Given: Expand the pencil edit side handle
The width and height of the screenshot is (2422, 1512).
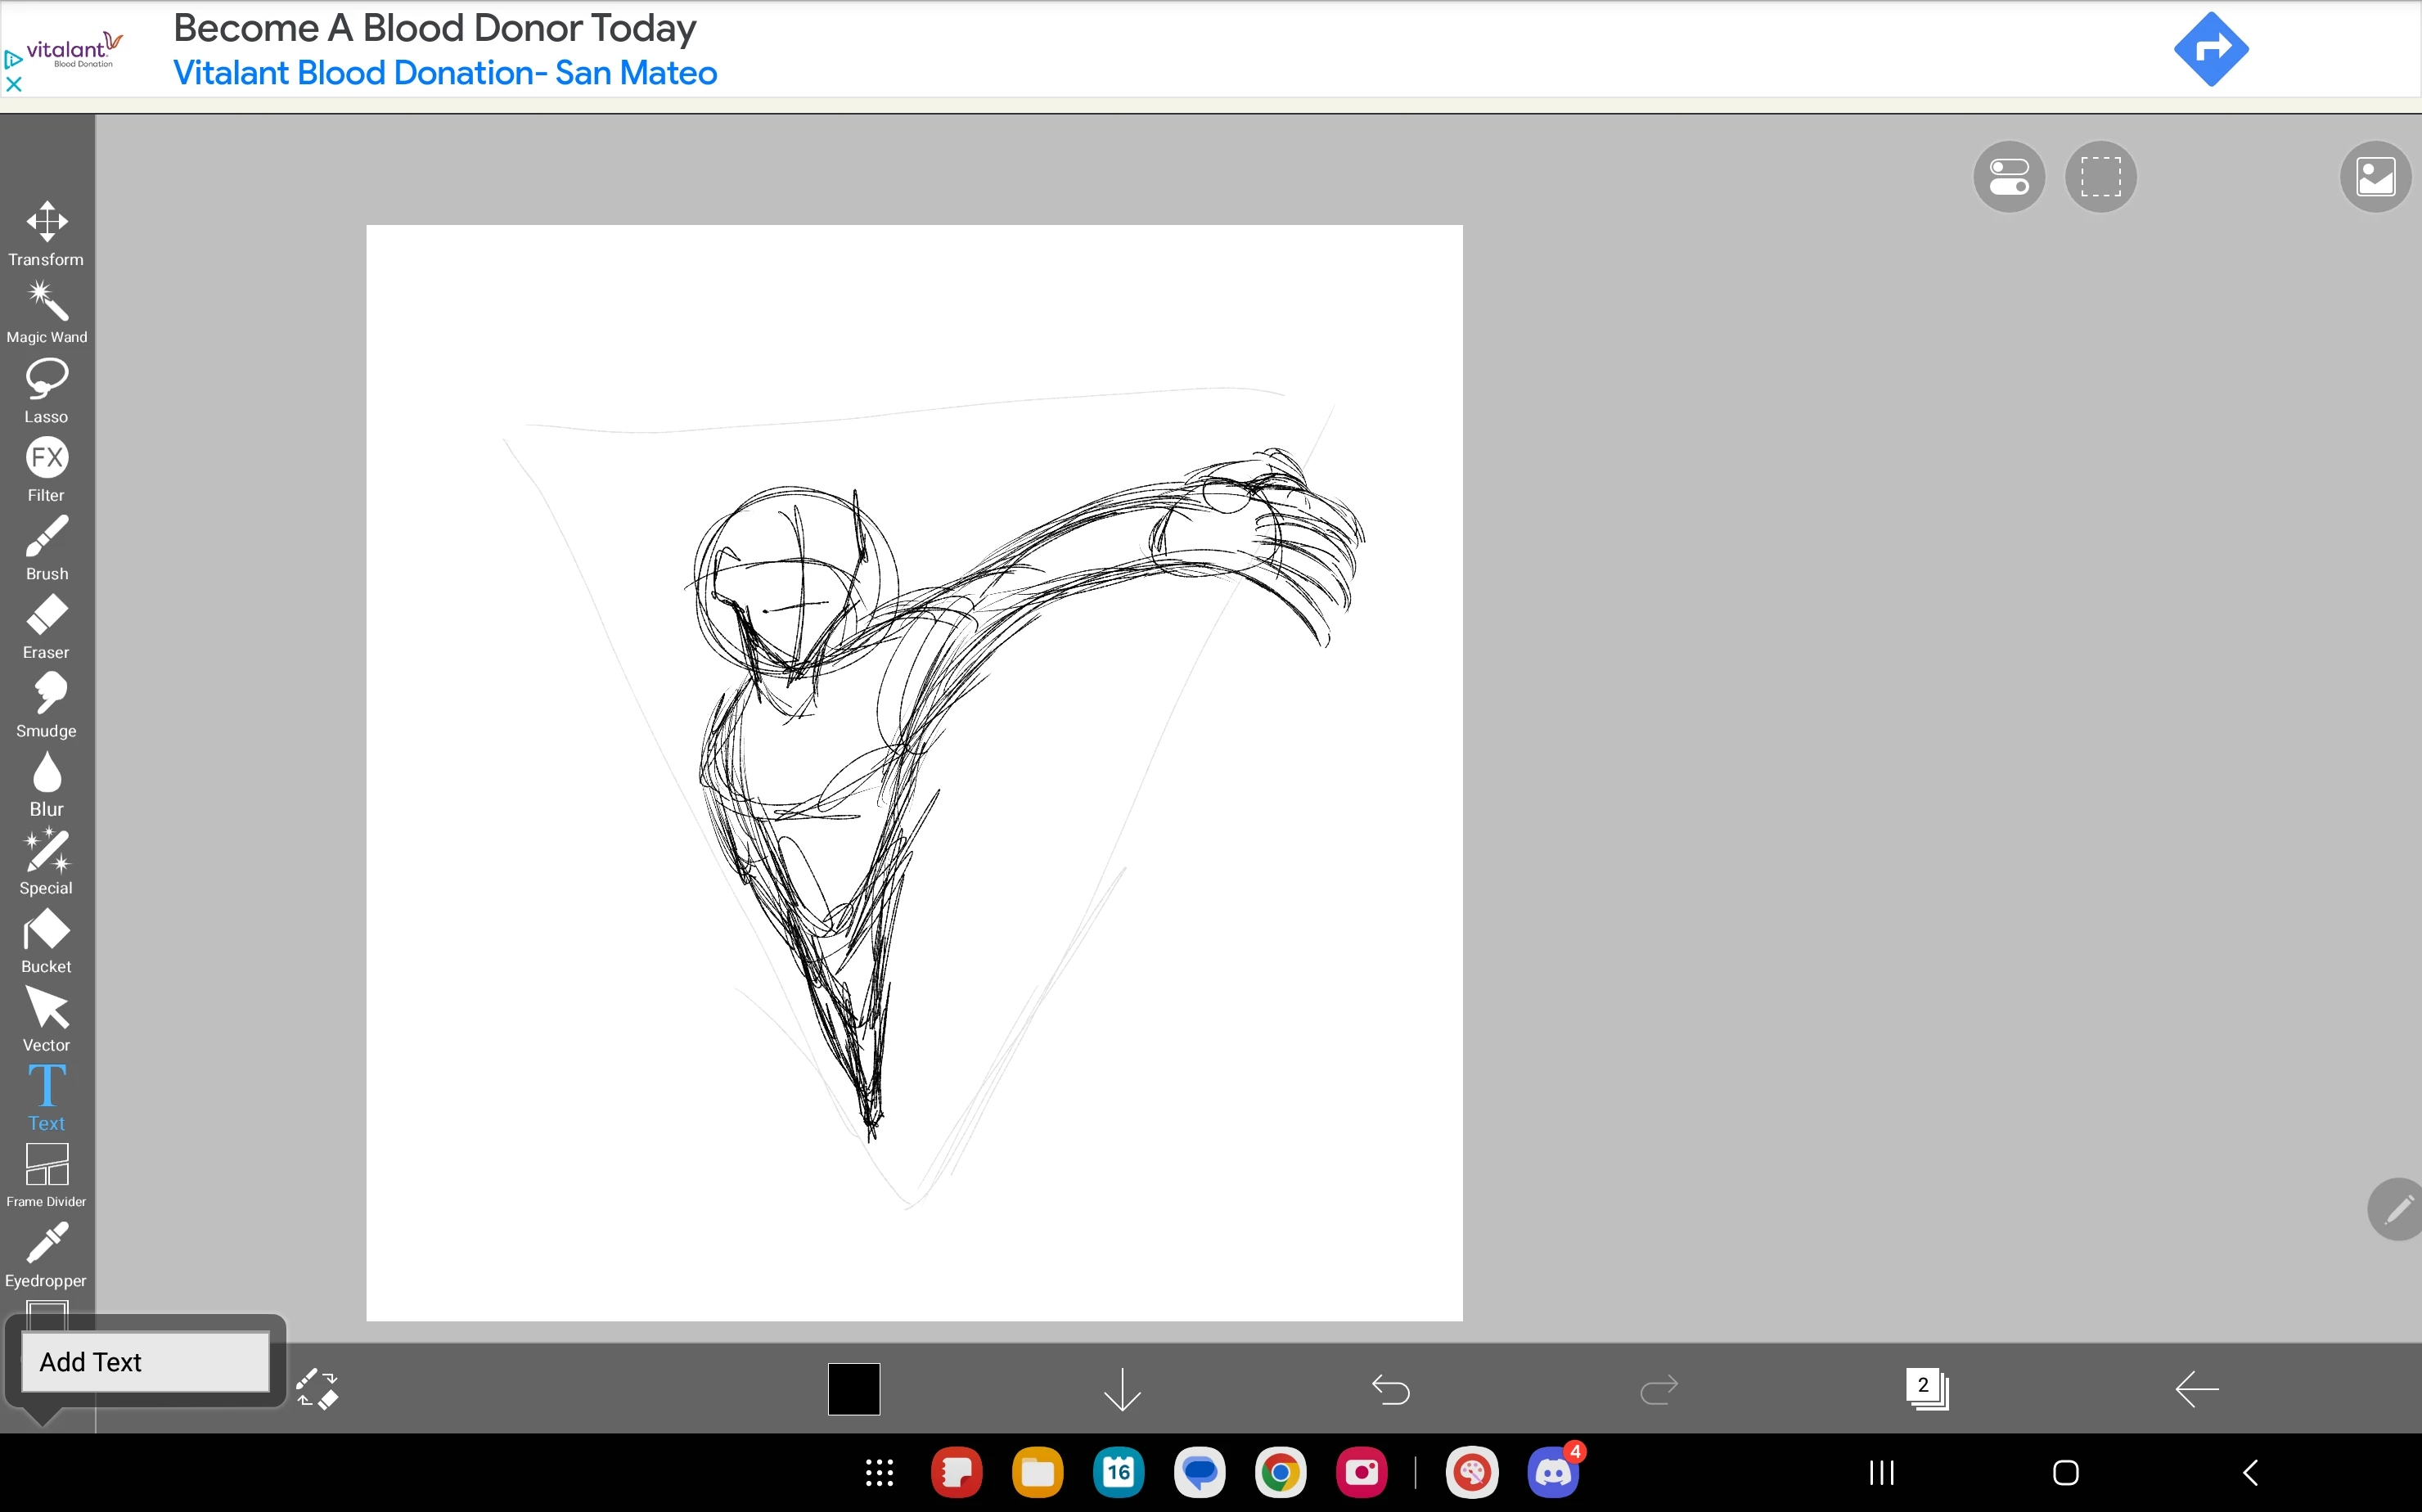Looking at the screenshot, I should [x=2397, y=1210].
